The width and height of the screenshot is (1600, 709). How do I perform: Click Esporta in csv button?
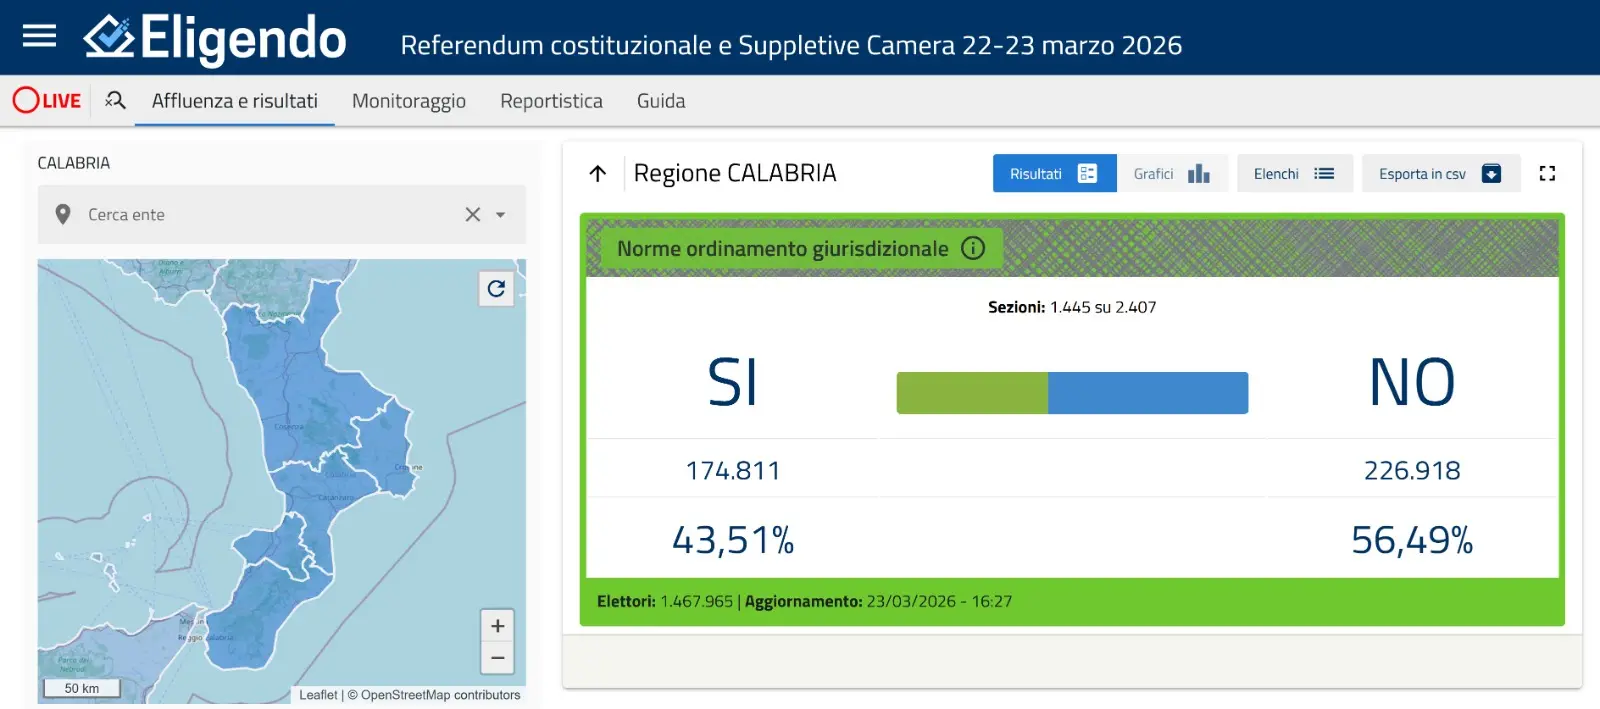click(x=1440, y=174)
